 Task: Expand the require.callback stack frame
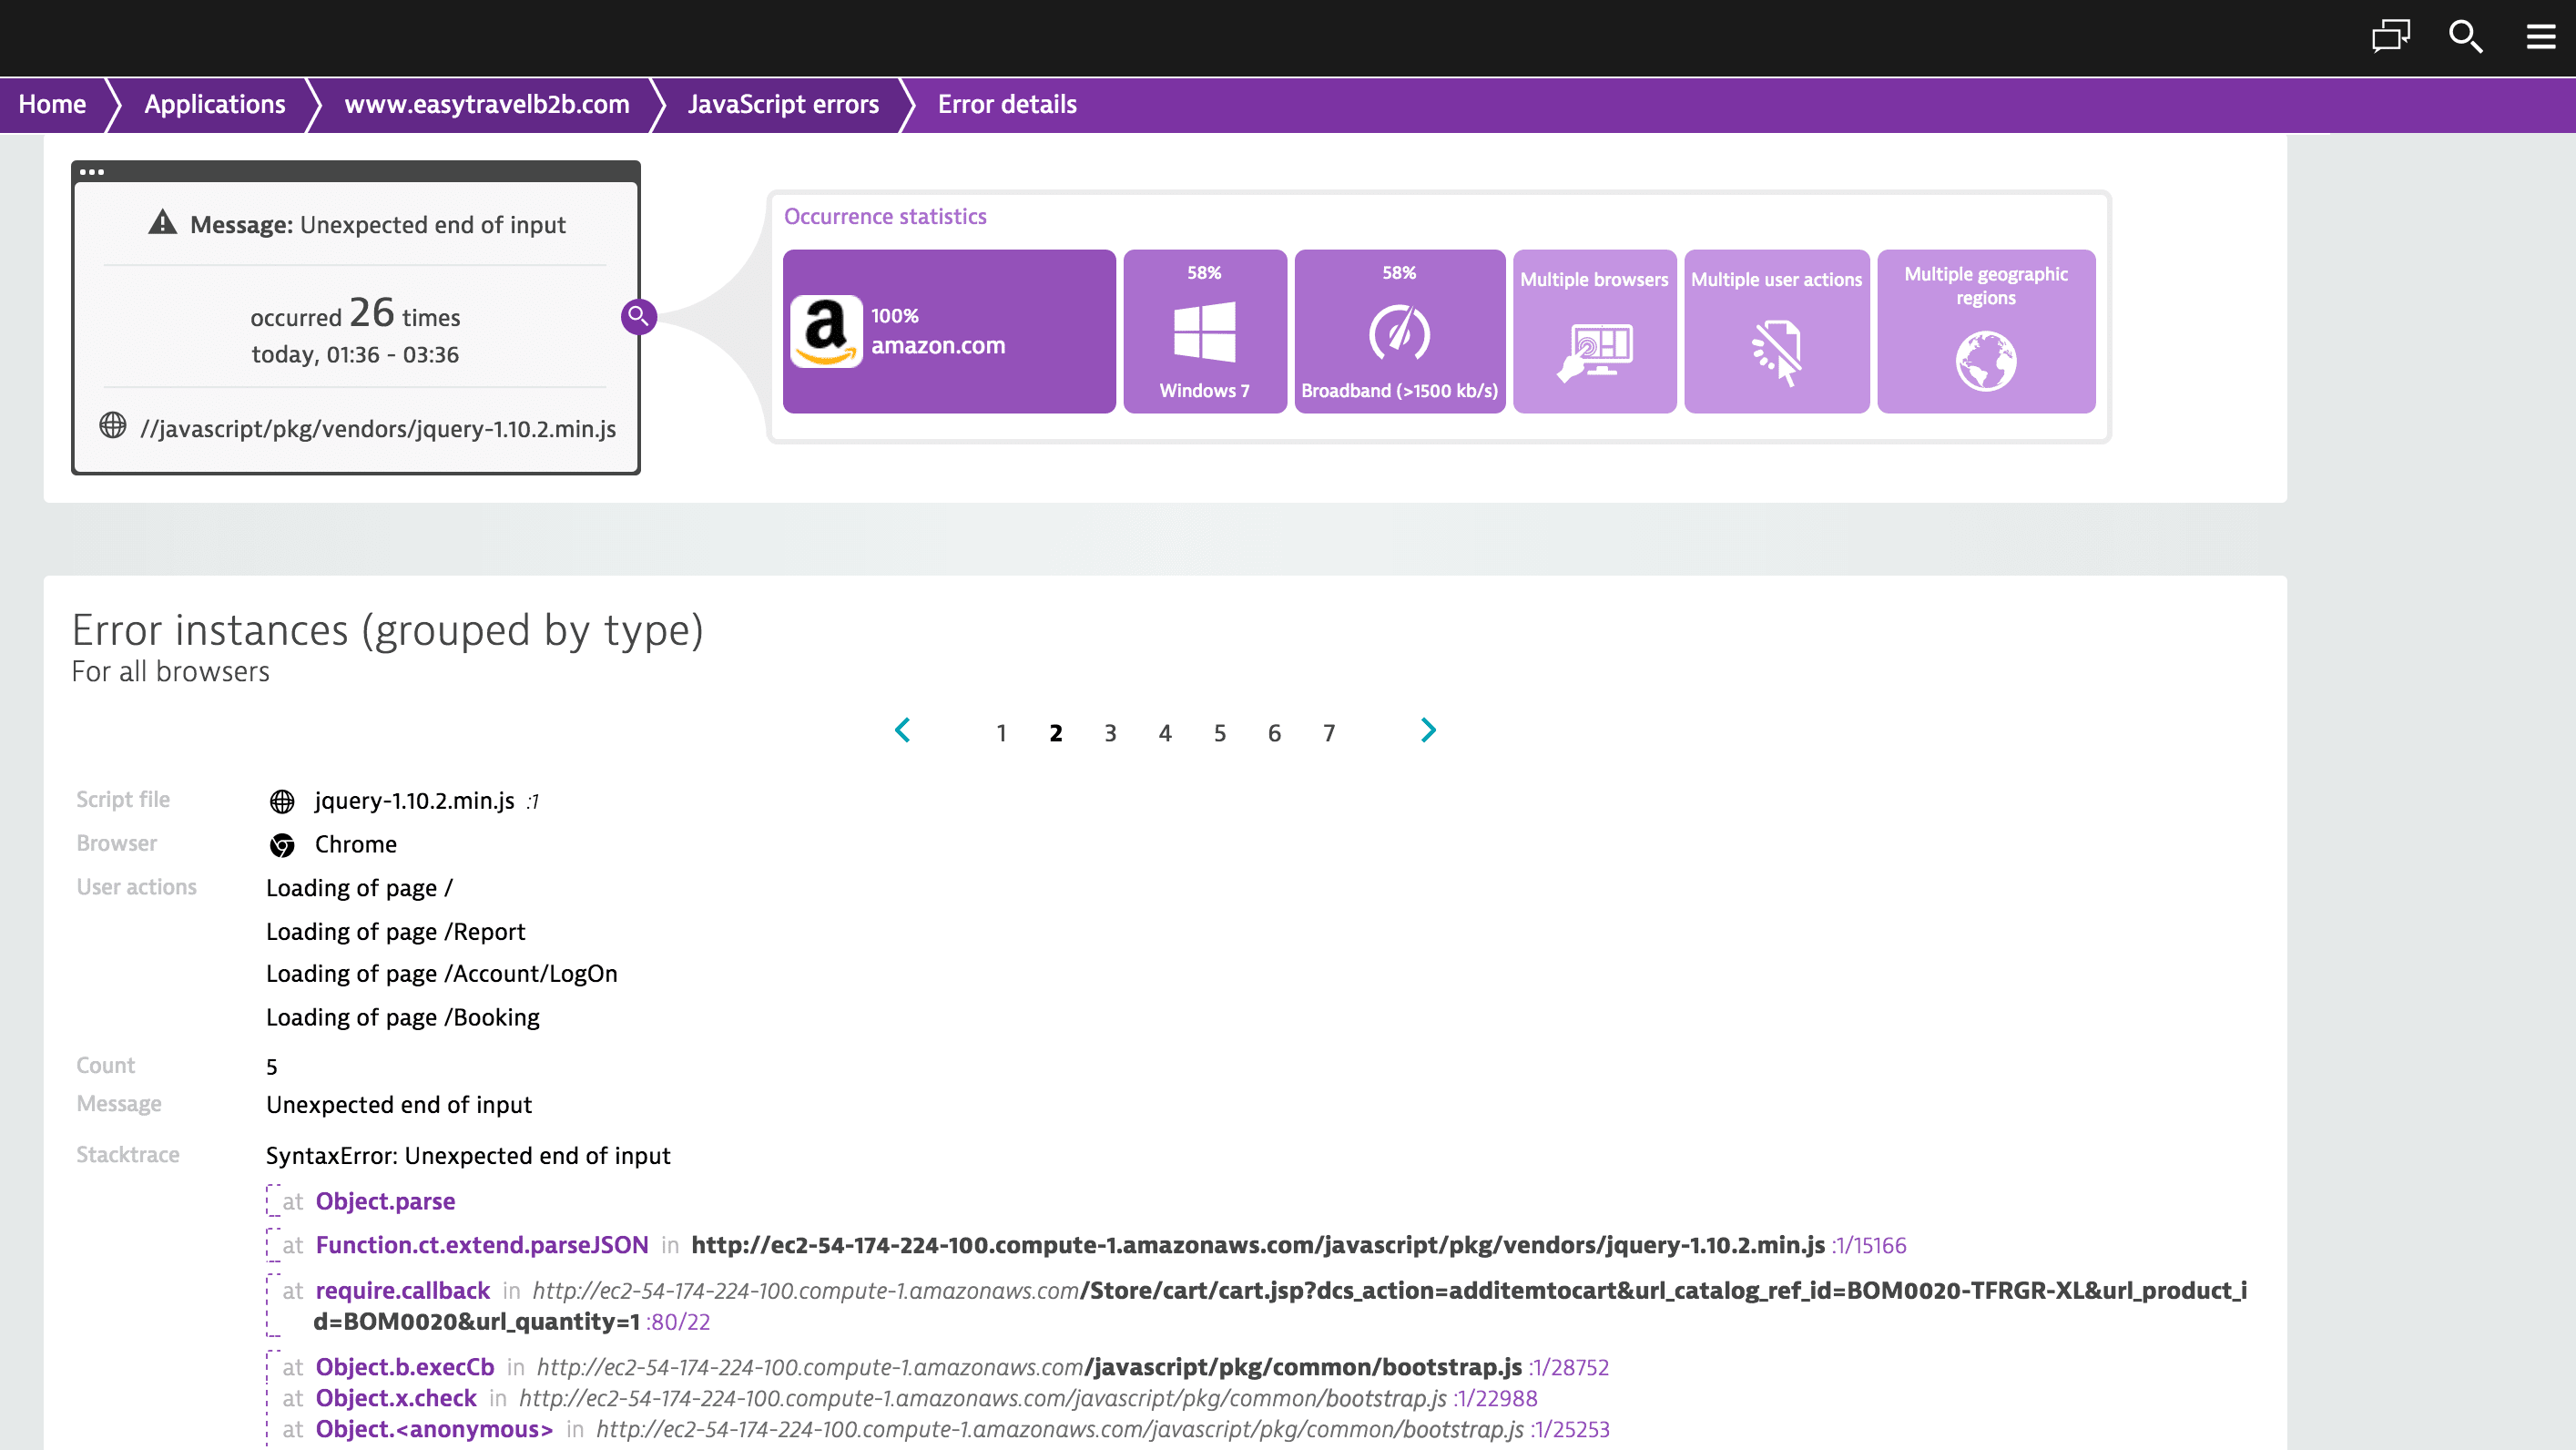tap(272, 1305)
